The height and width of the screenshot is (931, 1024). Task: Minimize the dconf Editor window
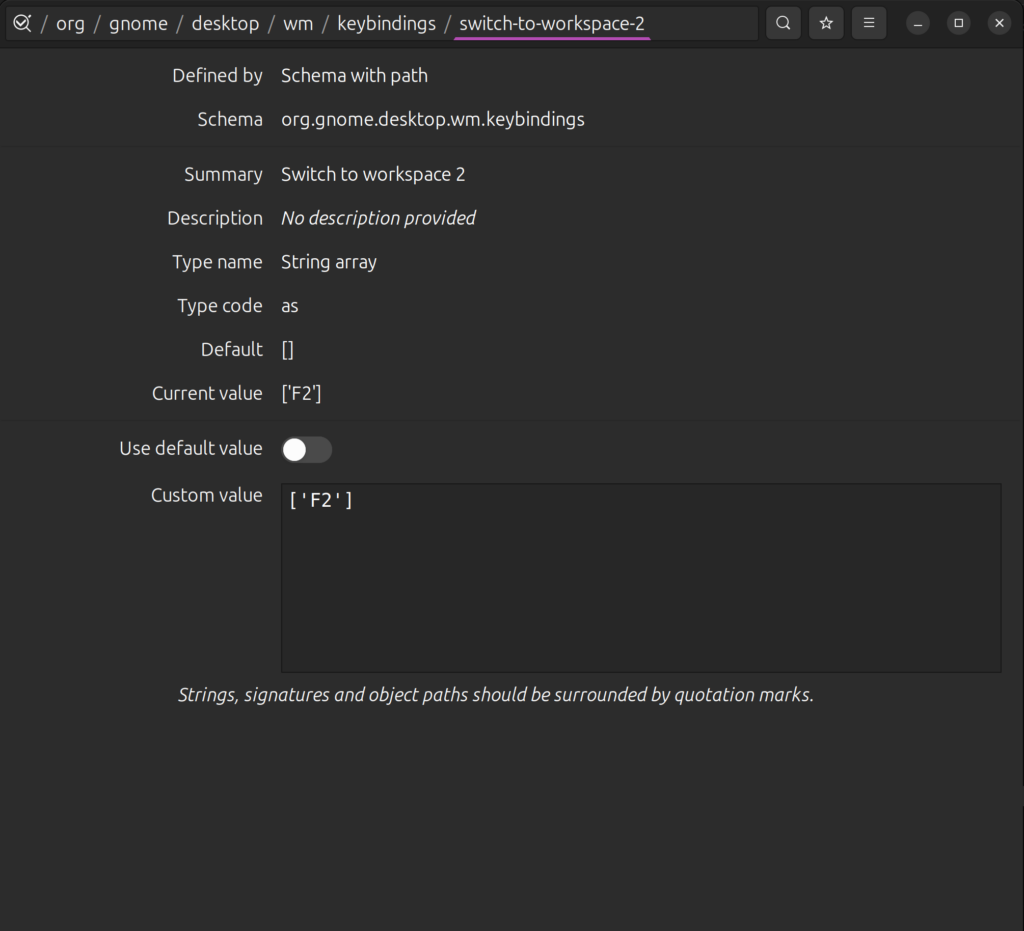pyautogui.click(x=918, y=23)
